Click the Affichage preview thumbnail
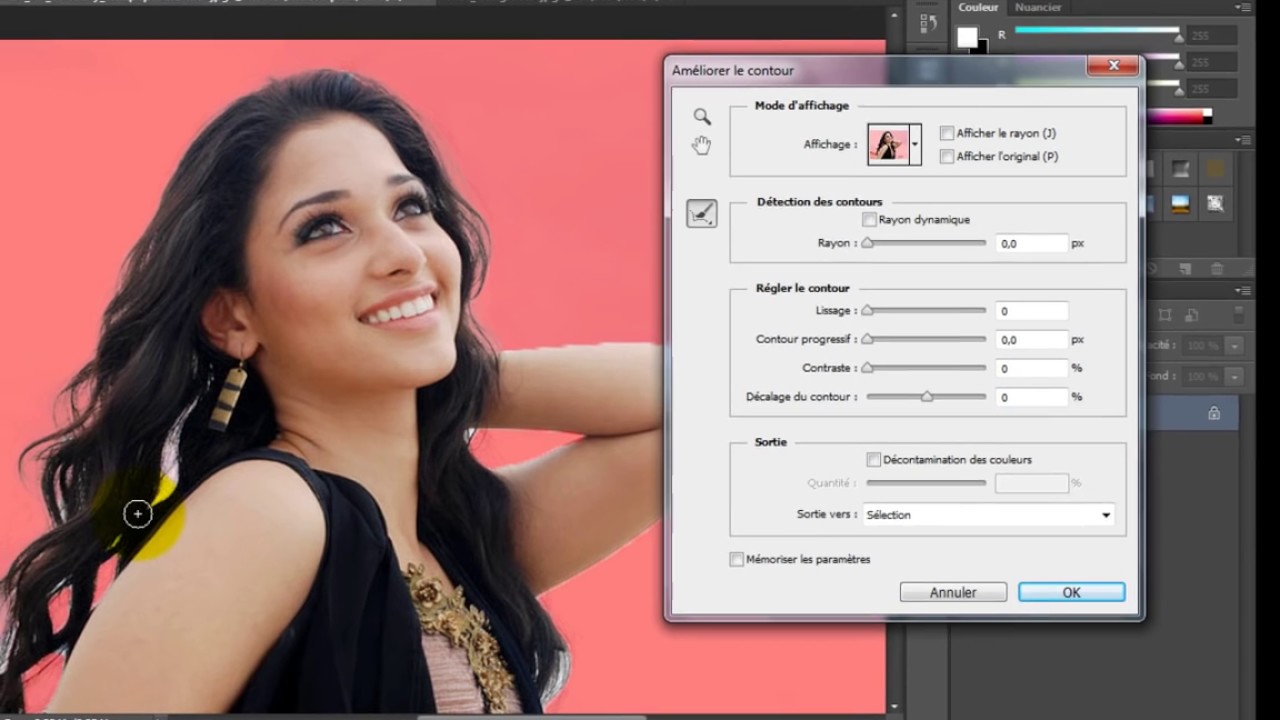1280x720 pixels. click(888, 145)
